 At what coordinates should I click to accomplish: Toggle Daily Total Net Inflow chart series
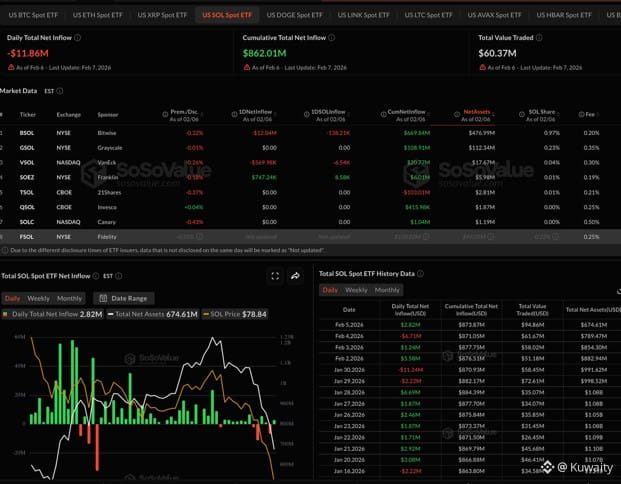pyautogui.click(x=52, y=314)
